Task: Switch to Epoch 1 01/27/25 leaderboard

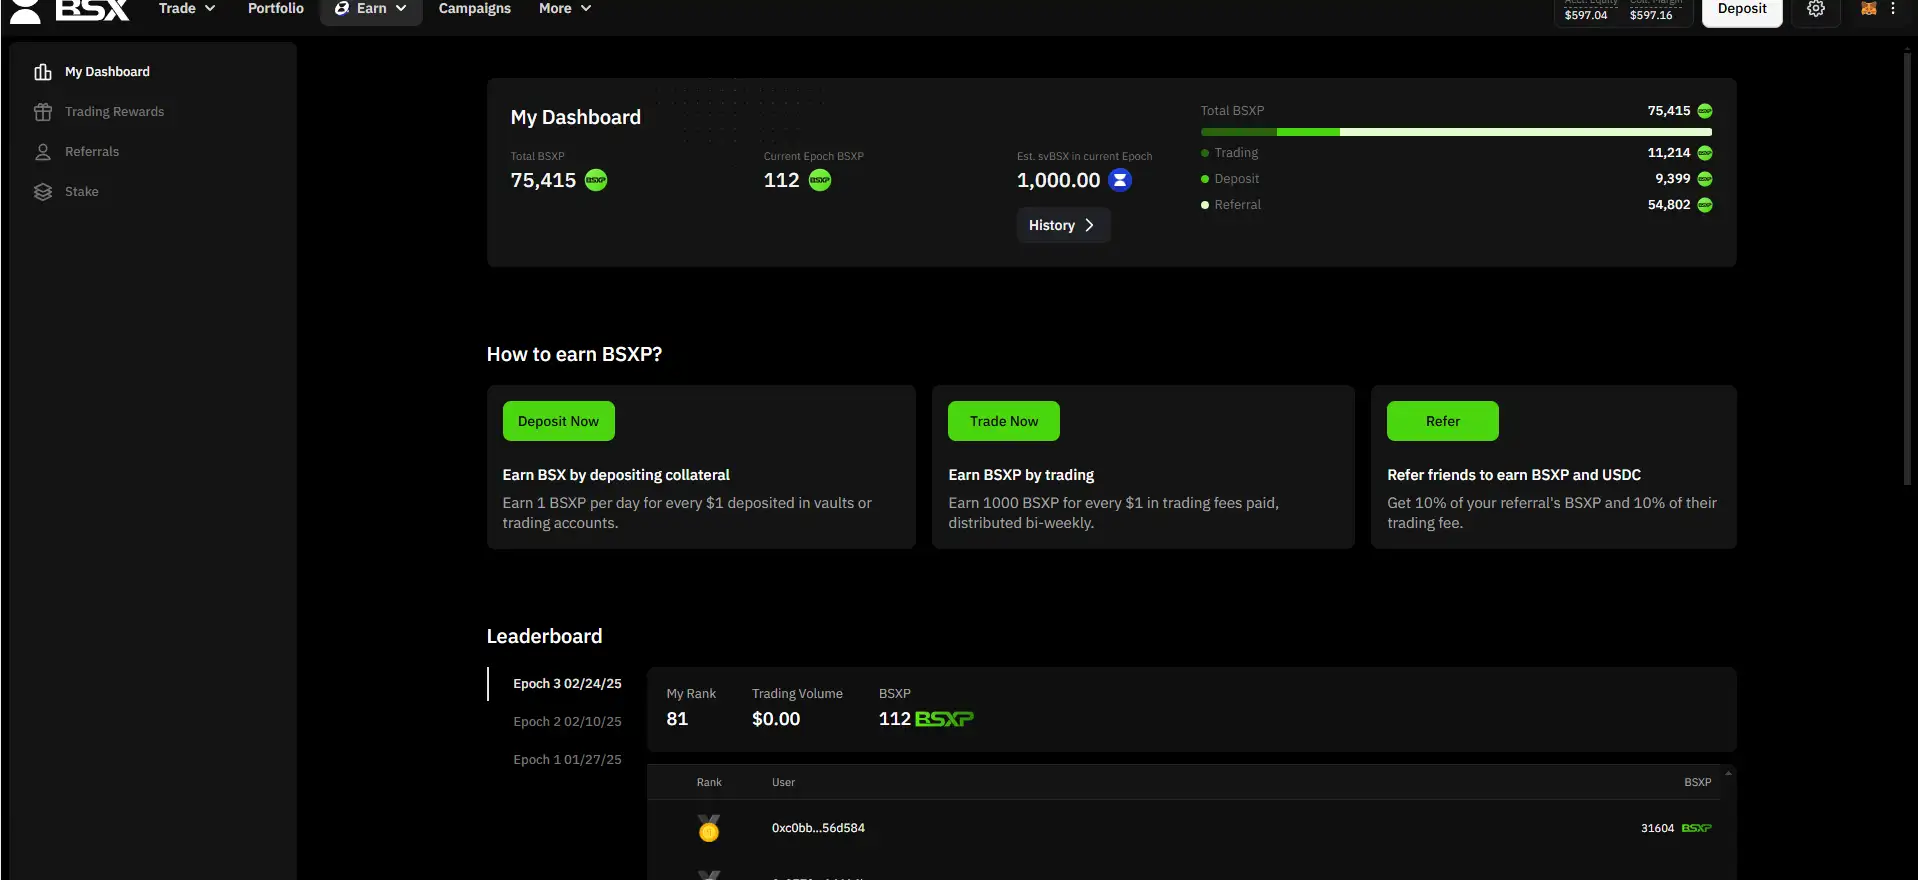Action: click(x=567, y=760)
